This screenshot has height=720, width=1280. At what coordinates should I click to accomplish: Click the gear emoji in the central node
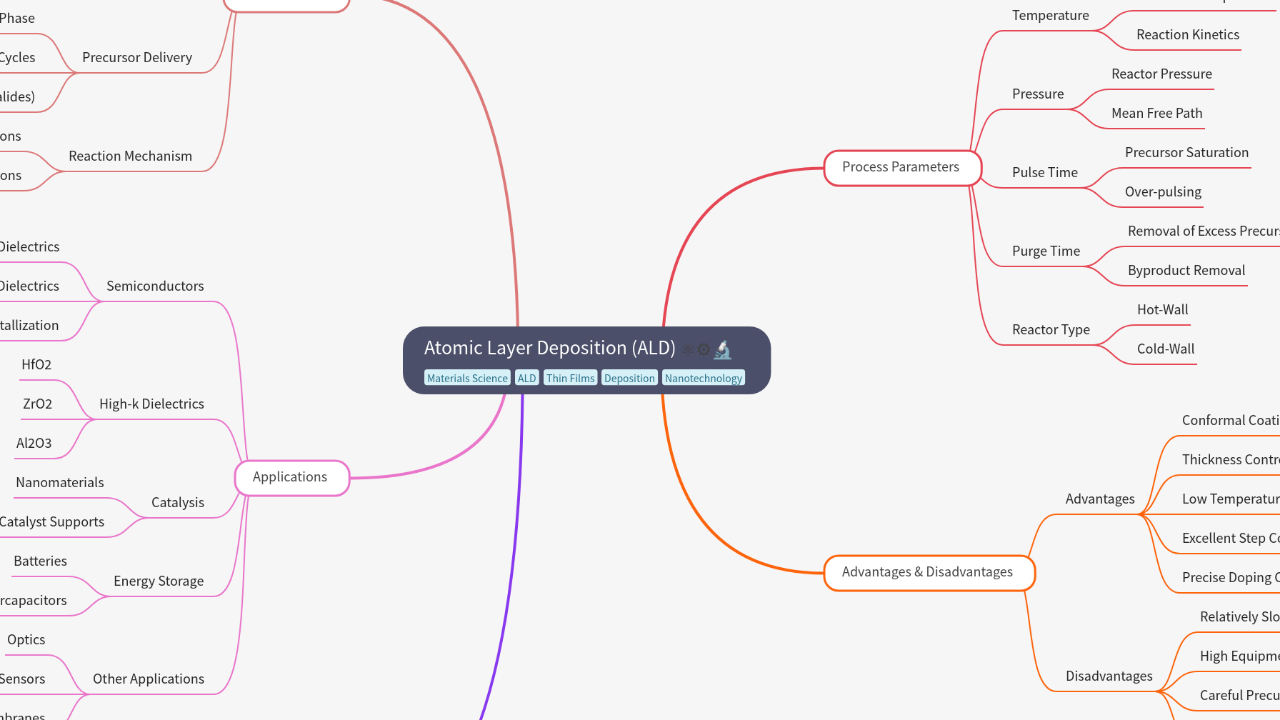[x=704, y=349]
